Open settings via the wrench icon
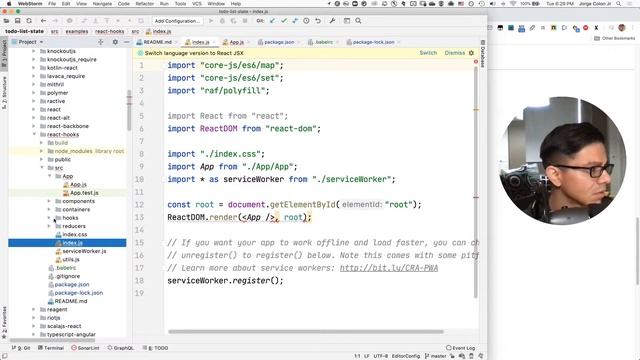The image size is (640, 360). point(332,21)
